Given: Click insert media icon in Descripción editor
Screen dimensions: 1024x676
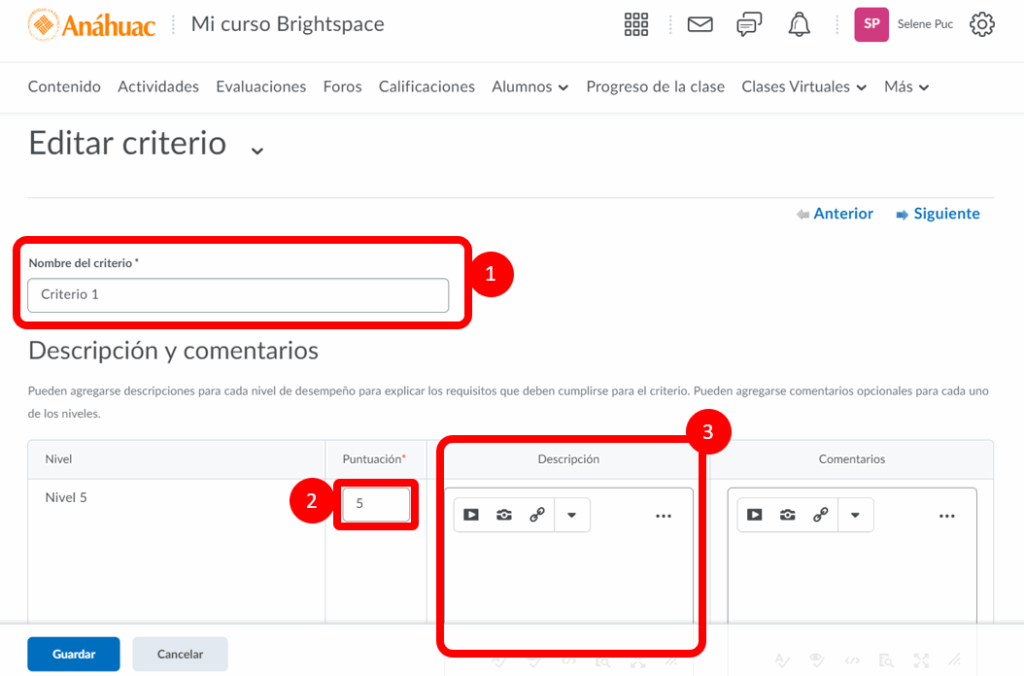Looking at the screenshot, I should tap(471, 515).
